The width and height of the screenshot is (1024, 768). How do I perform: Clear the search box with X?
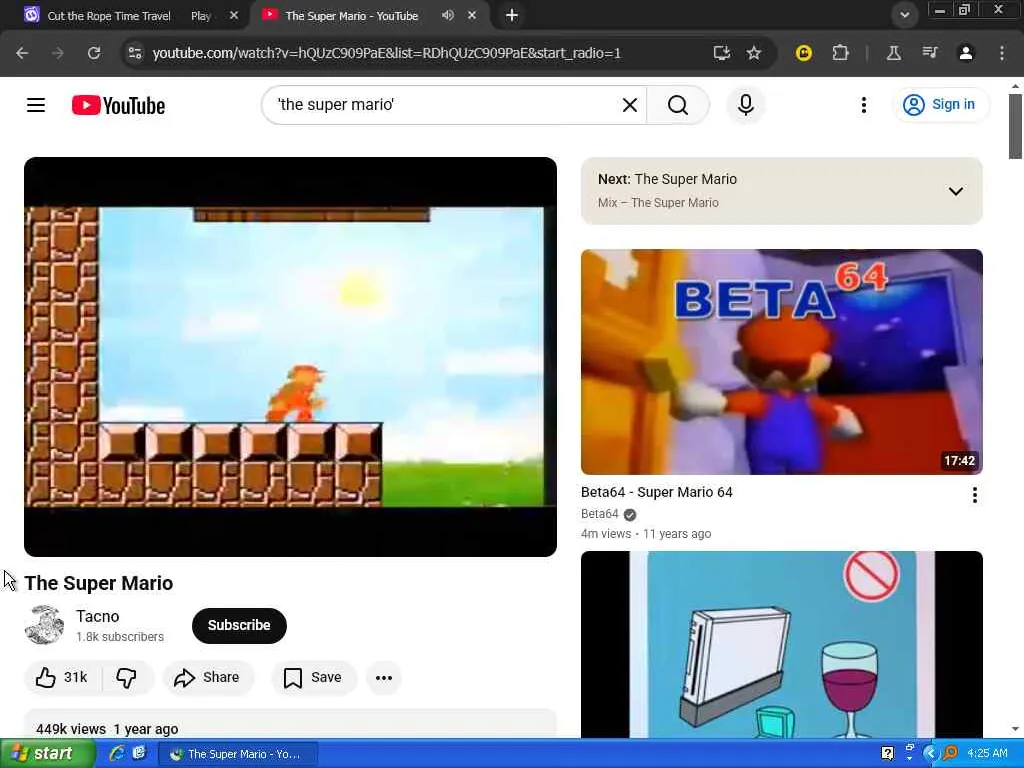630,105
